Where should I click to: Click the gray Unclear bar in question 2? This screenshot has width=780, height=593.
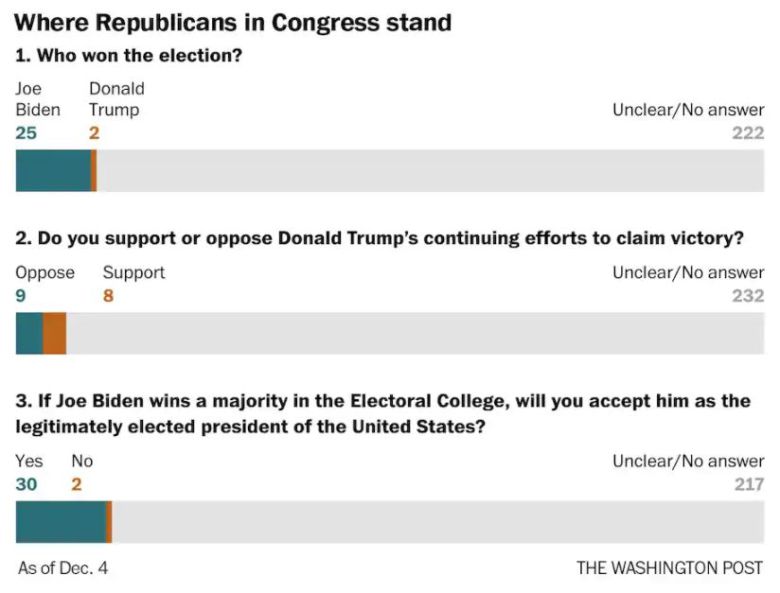[415, 334]
